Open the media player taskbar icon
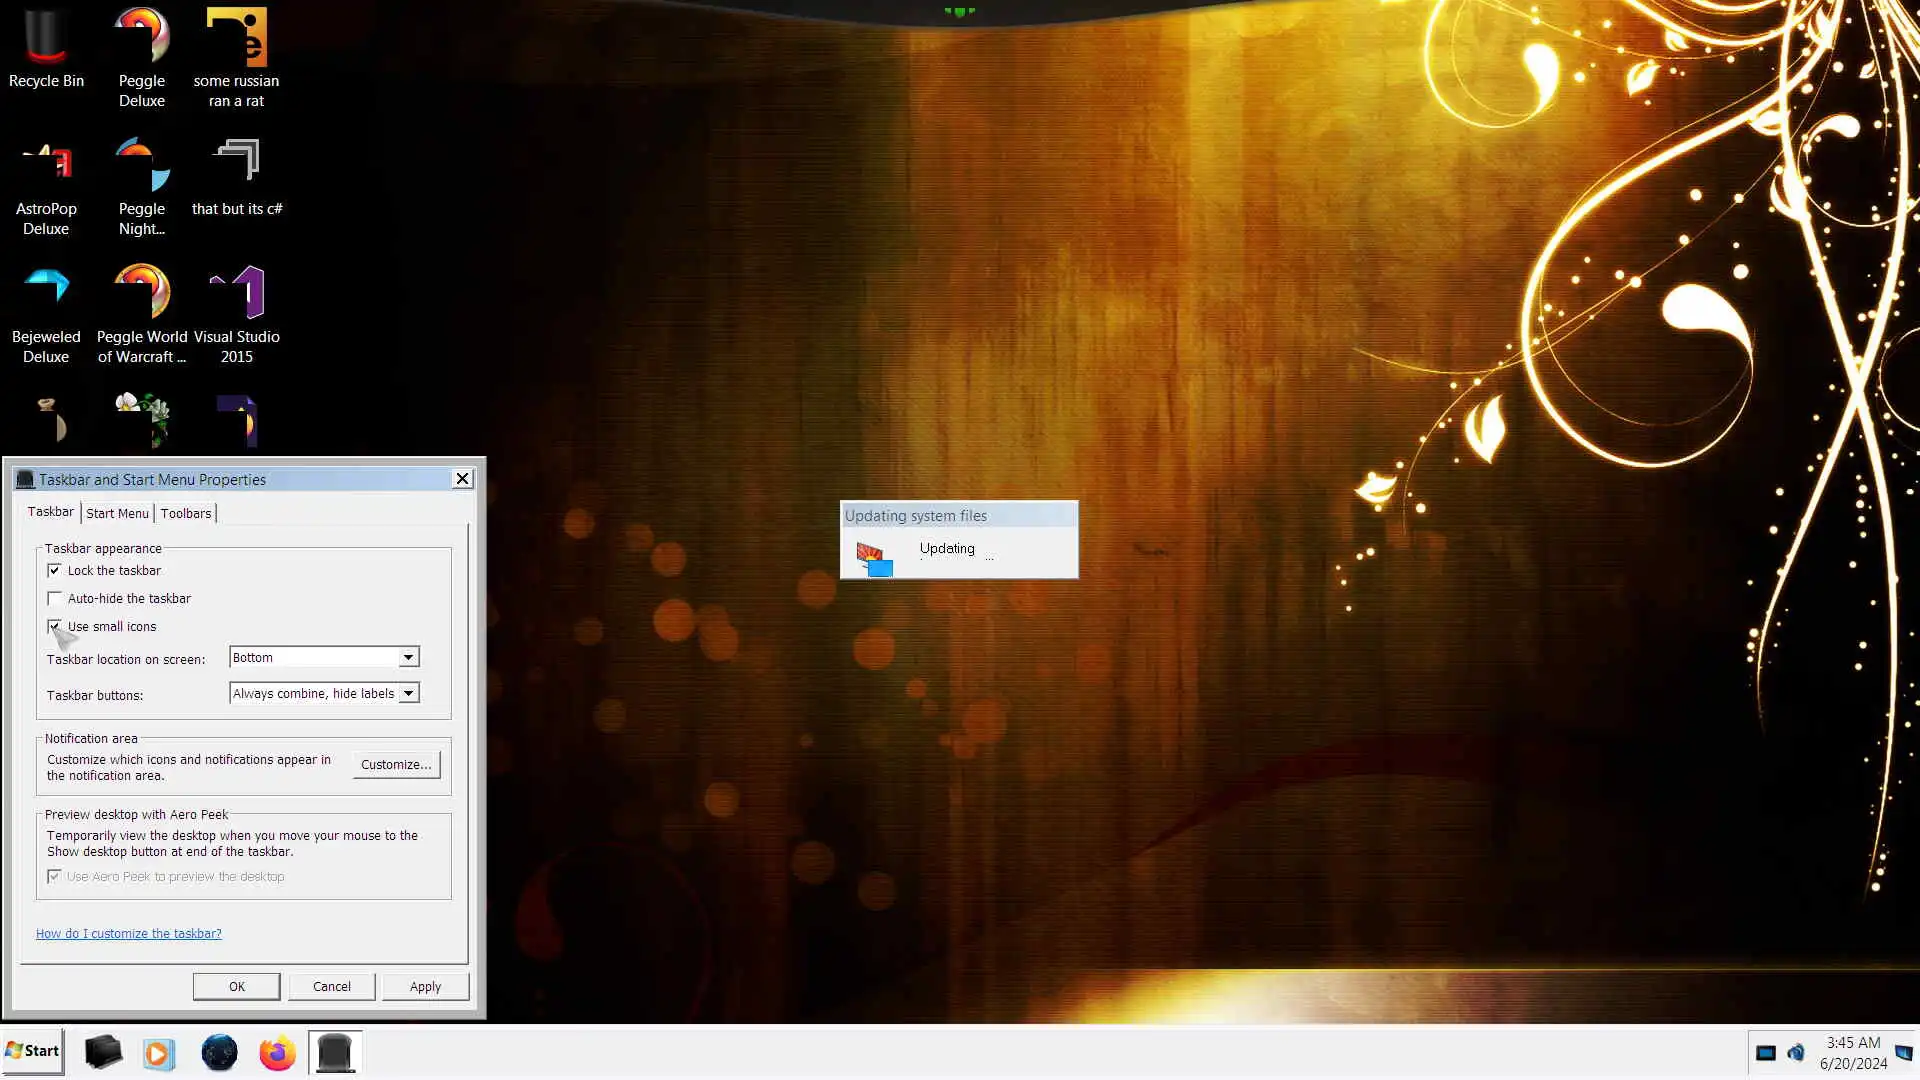The image size is (1920, 1080). (x=158, y=1053)
